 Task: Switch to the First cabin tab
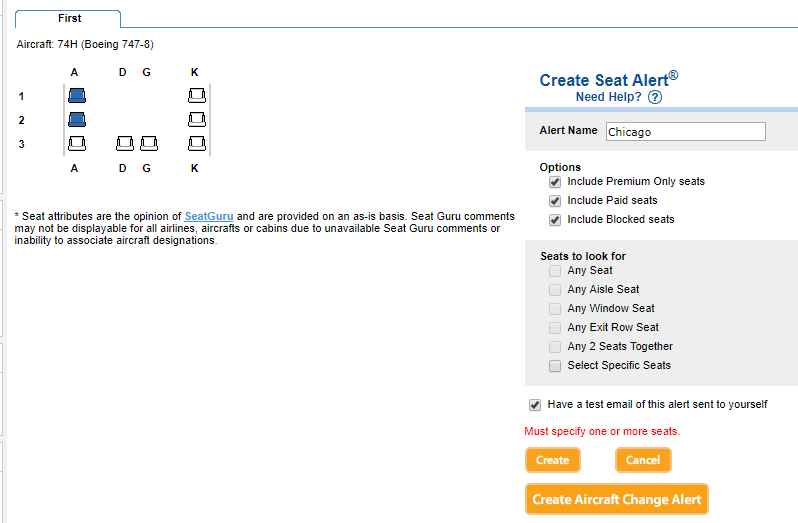click(70, 18)
